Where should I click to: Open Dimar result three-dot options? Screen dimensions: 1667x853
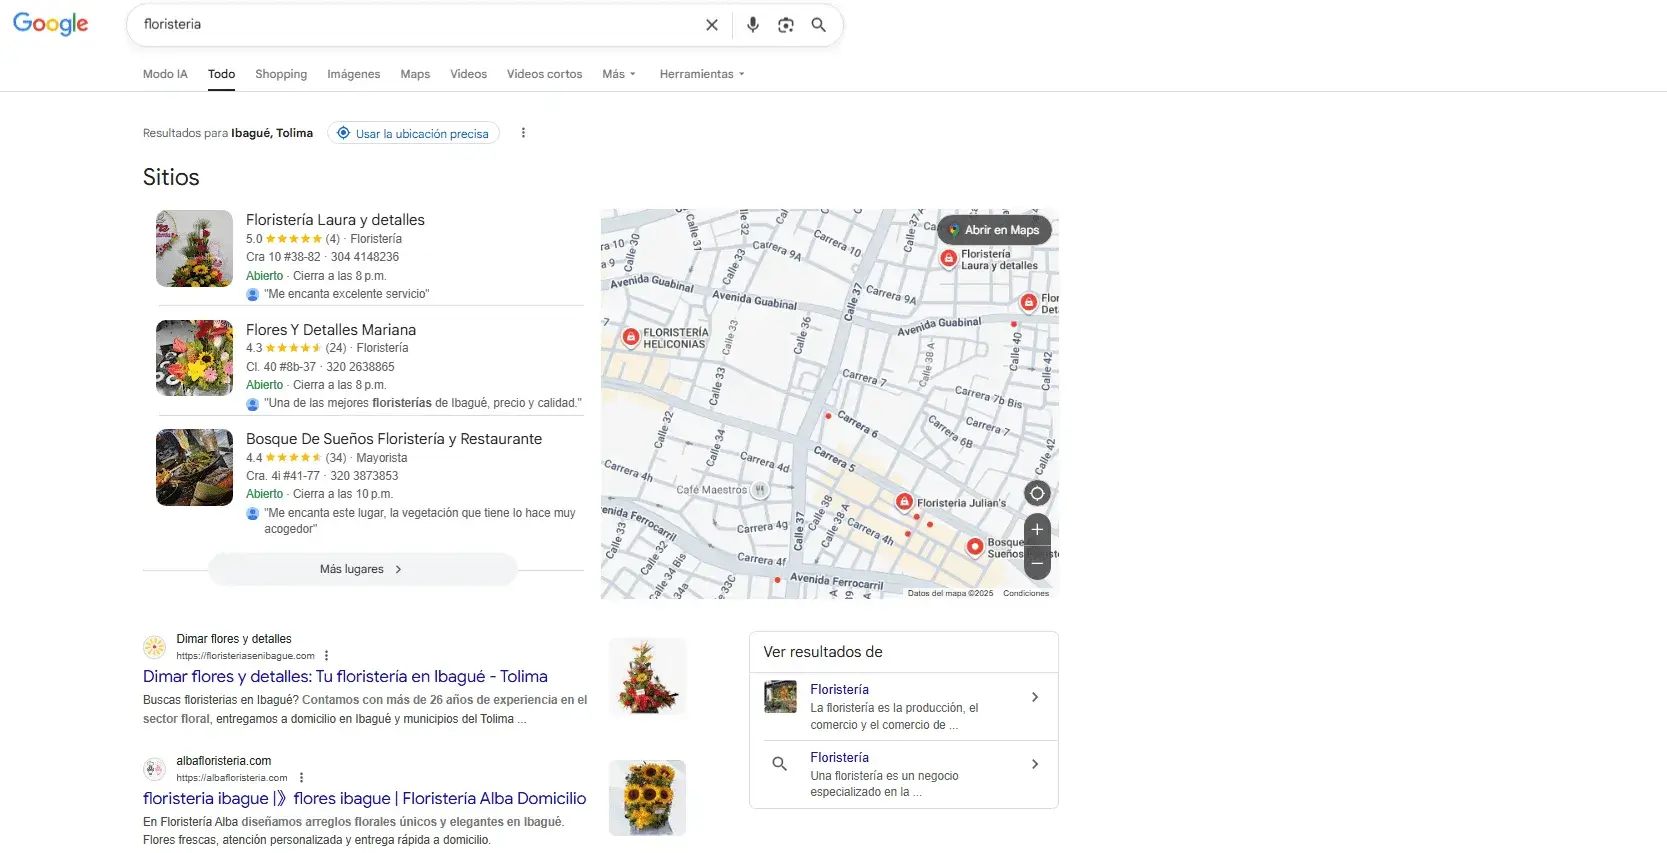pyautogui.click(x=326, y=656)
